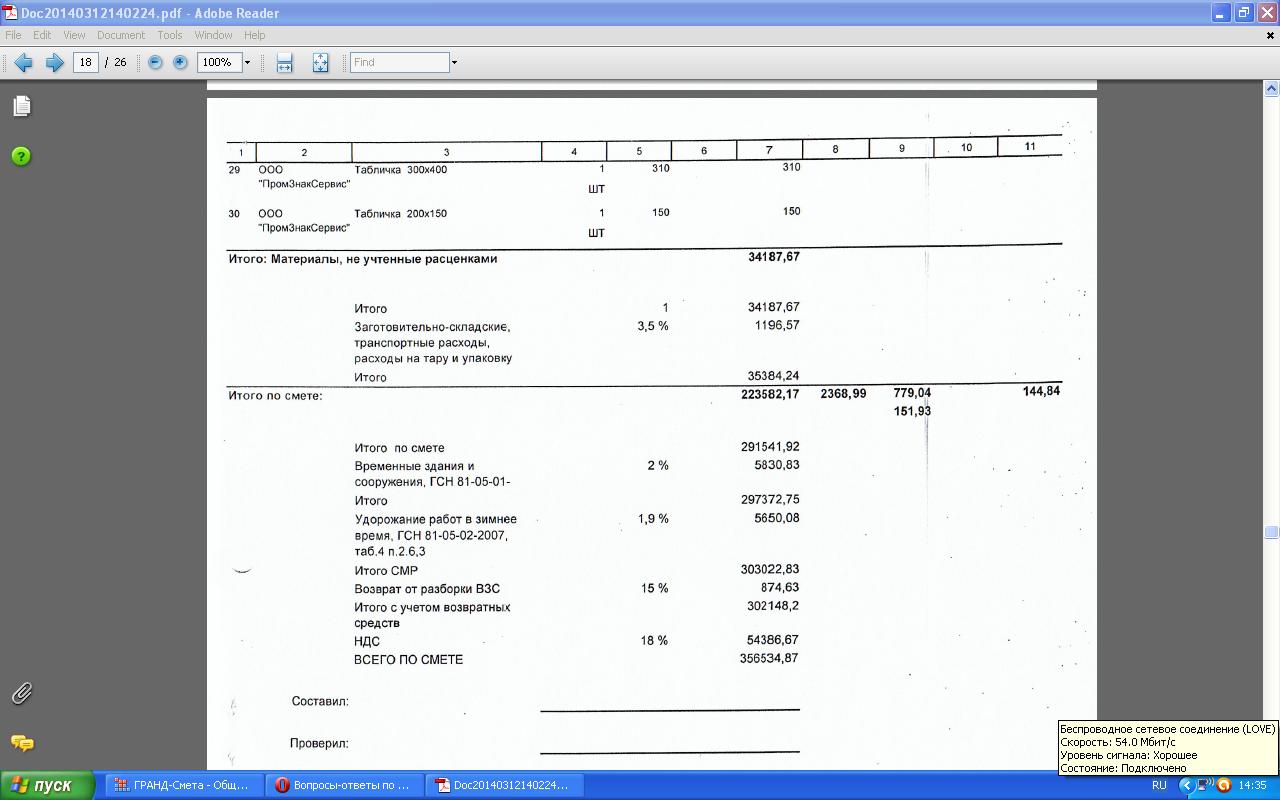Image resolution: width=1280 pixels, height=800 pixels.
Task: Click the '18 %' rate value
Action: pos(654,640)
